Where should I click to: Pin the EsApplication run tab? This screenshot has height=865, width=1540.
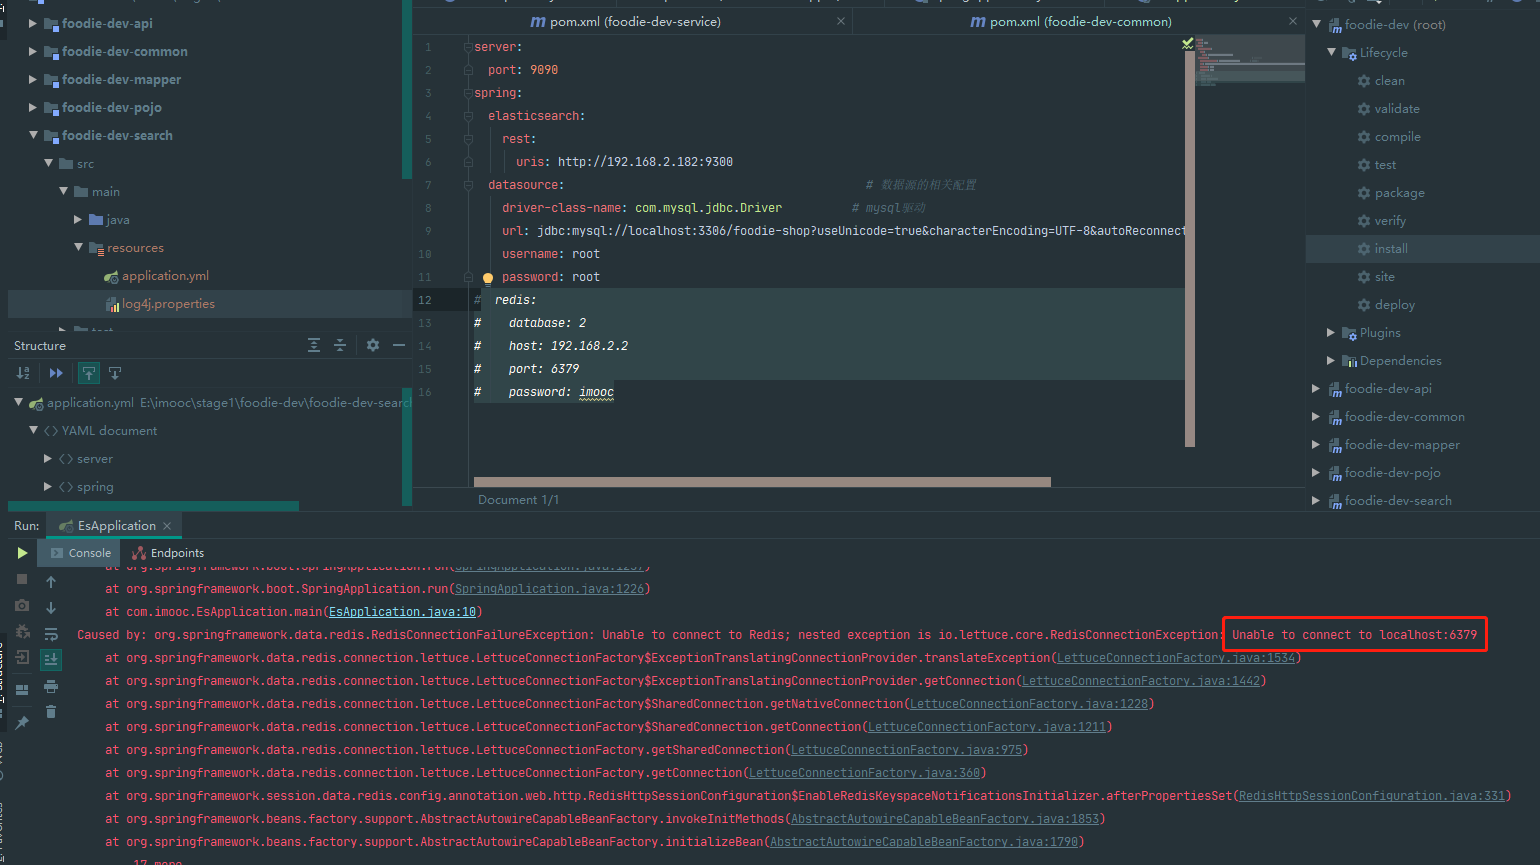click(22, 722)
